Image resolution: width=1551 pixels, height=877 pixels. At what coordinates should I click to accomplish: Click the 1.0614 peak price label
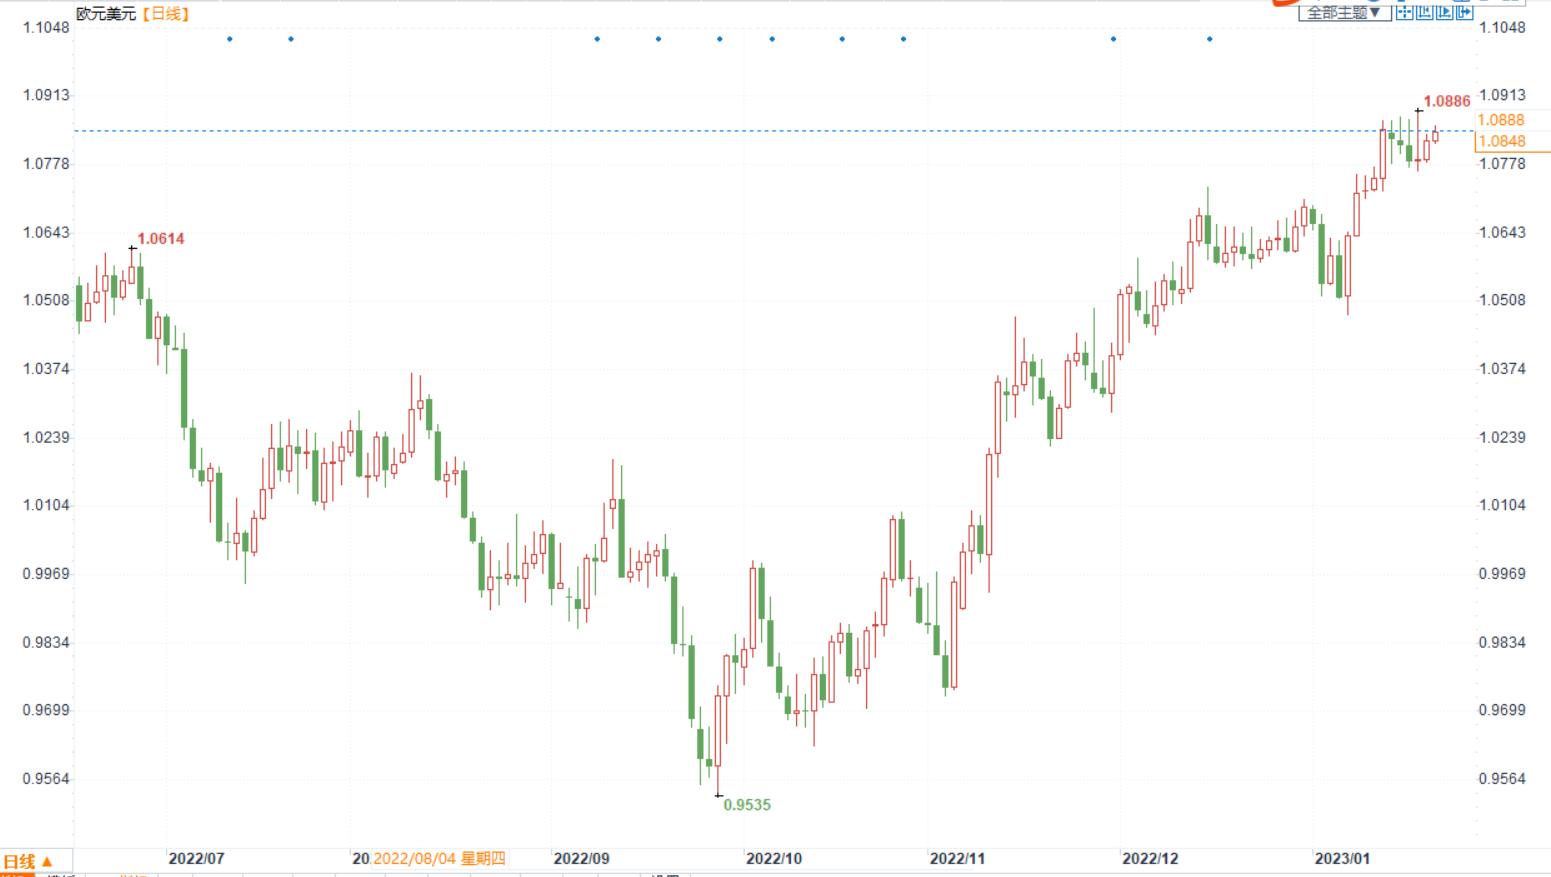pyautogui.click(x=161, y=238)
